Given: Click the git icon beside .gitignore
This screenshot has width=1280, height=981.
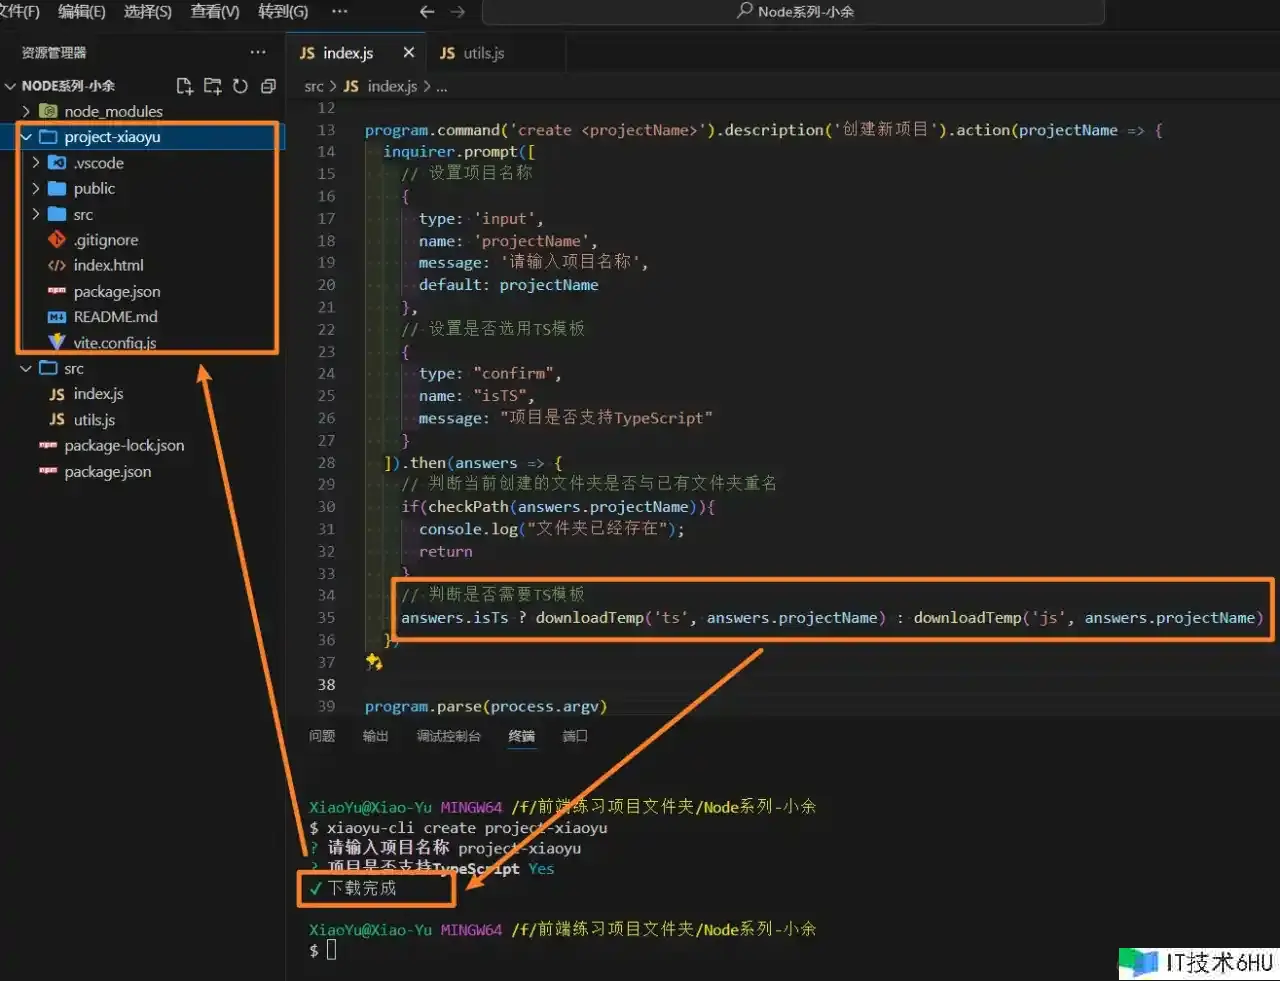Looking at the screenshot, I should (x=57, y=240).
